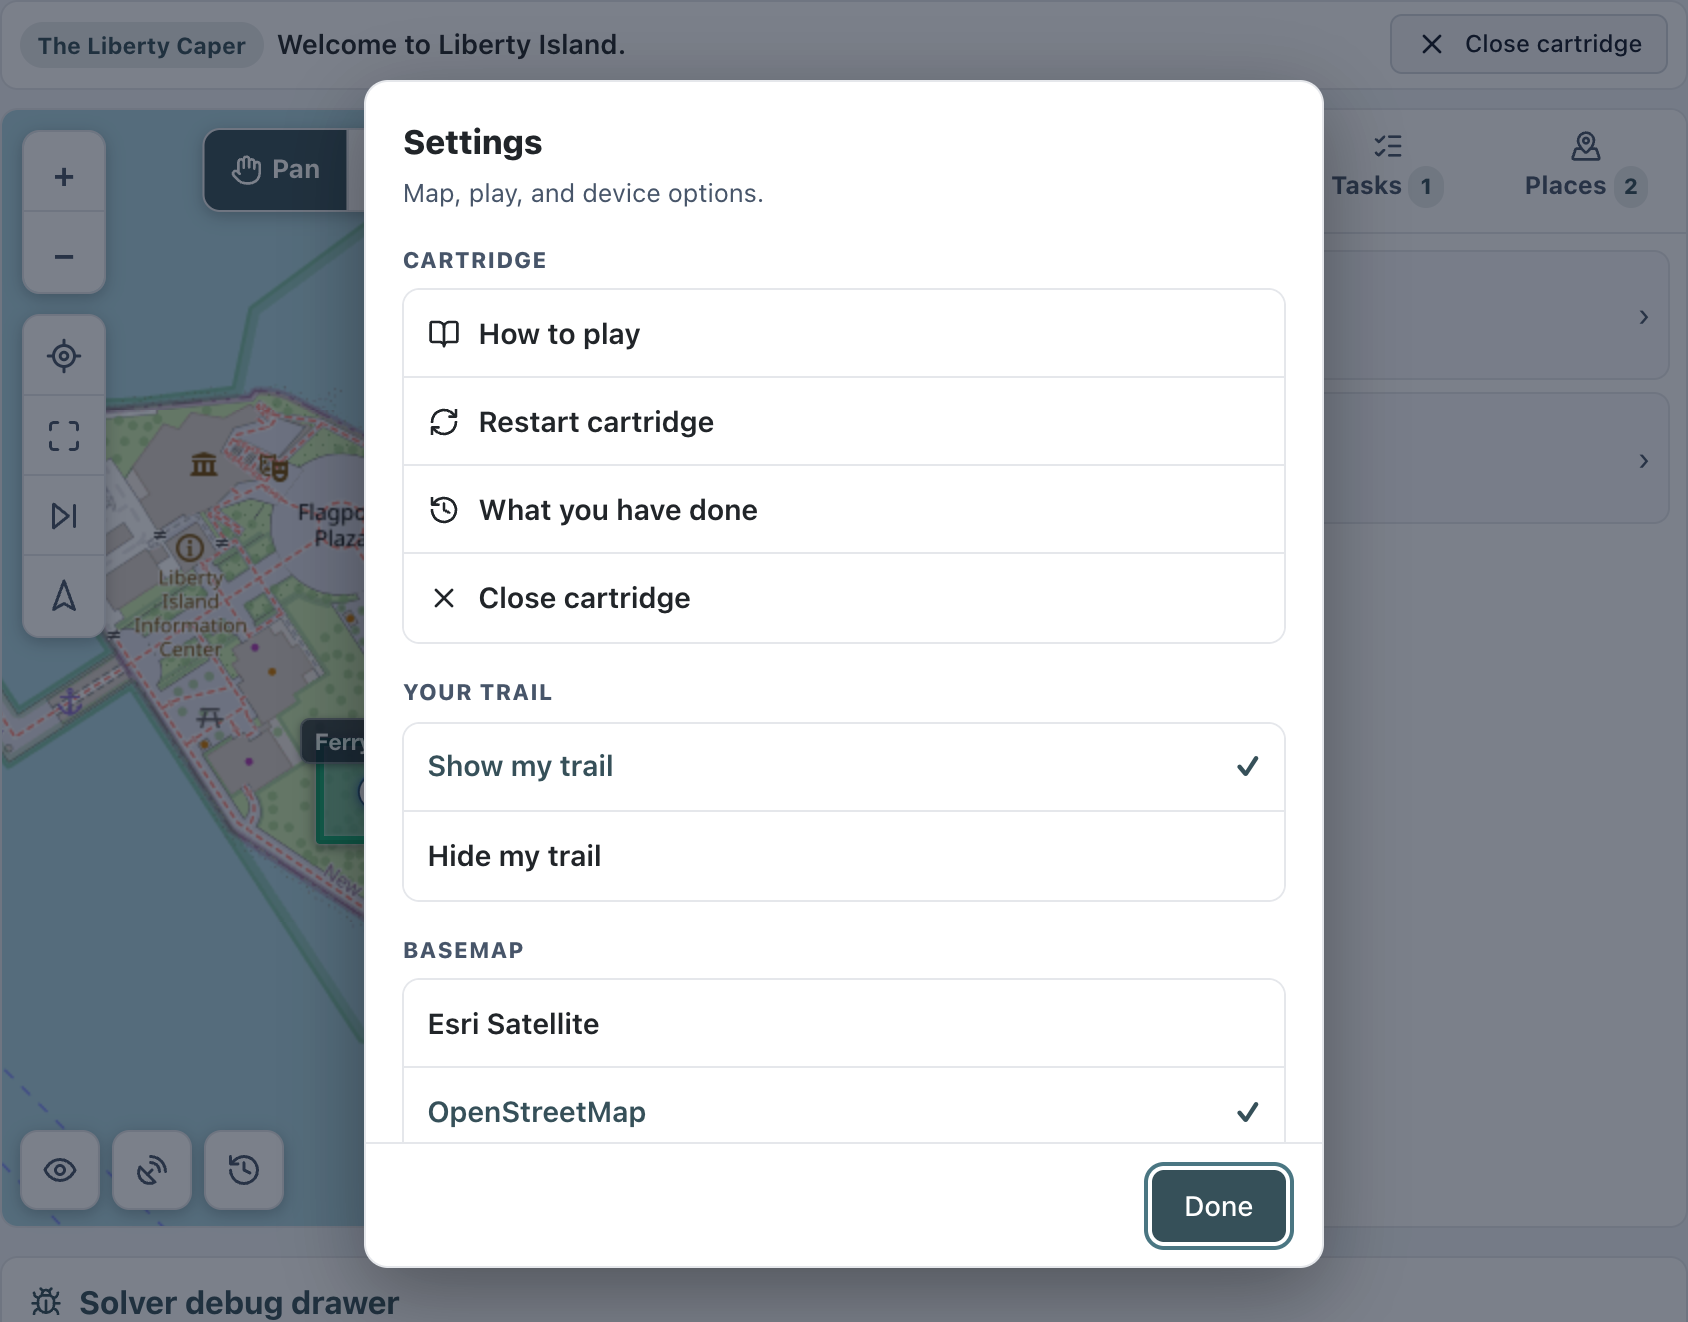This screenshot has width=1688, height=1322.
Task: Choose Close cartridge in Settings list
Action: (x=844, y=598)
